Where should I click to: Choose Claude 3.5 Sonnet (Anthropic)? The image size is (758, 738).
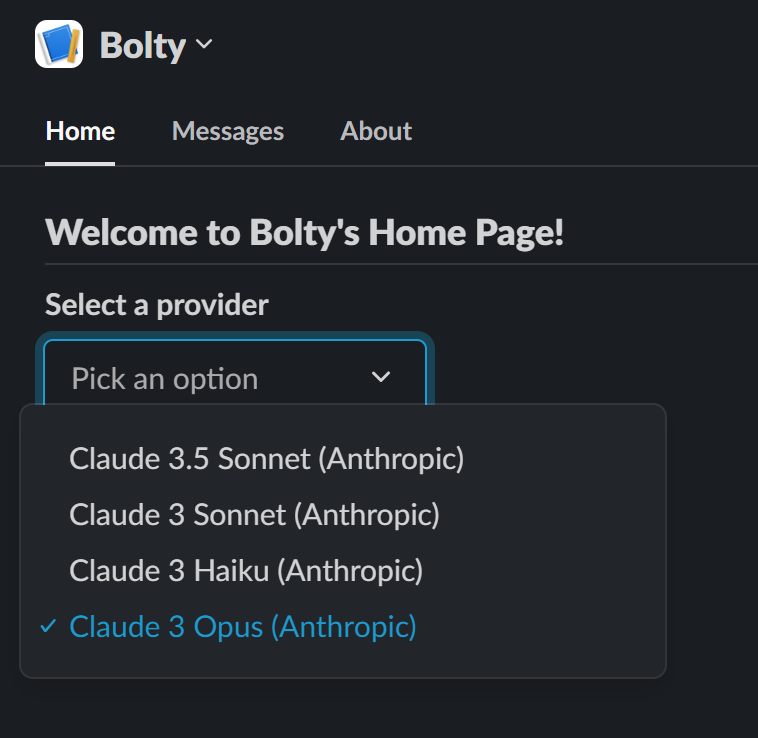[267, 459]
